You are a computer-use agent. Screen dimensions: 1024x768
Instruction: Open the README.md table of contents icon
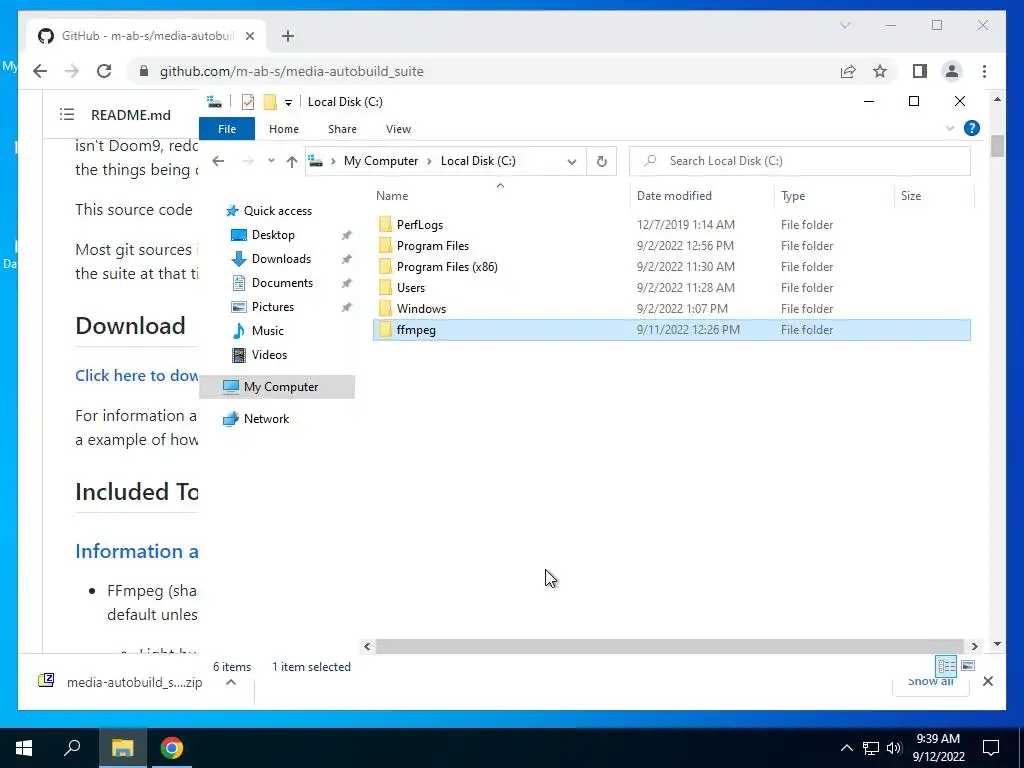coord(67,115)
